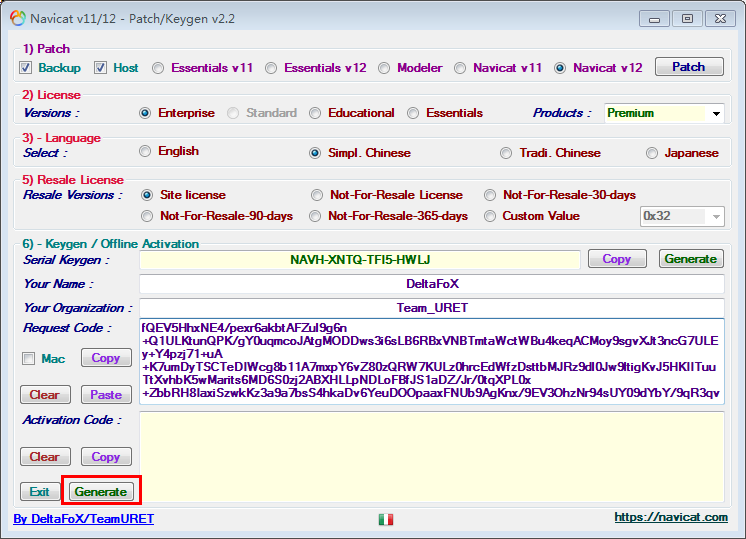746x539 pixels.
Task: Click the Exit button
Action: [40, 491]
